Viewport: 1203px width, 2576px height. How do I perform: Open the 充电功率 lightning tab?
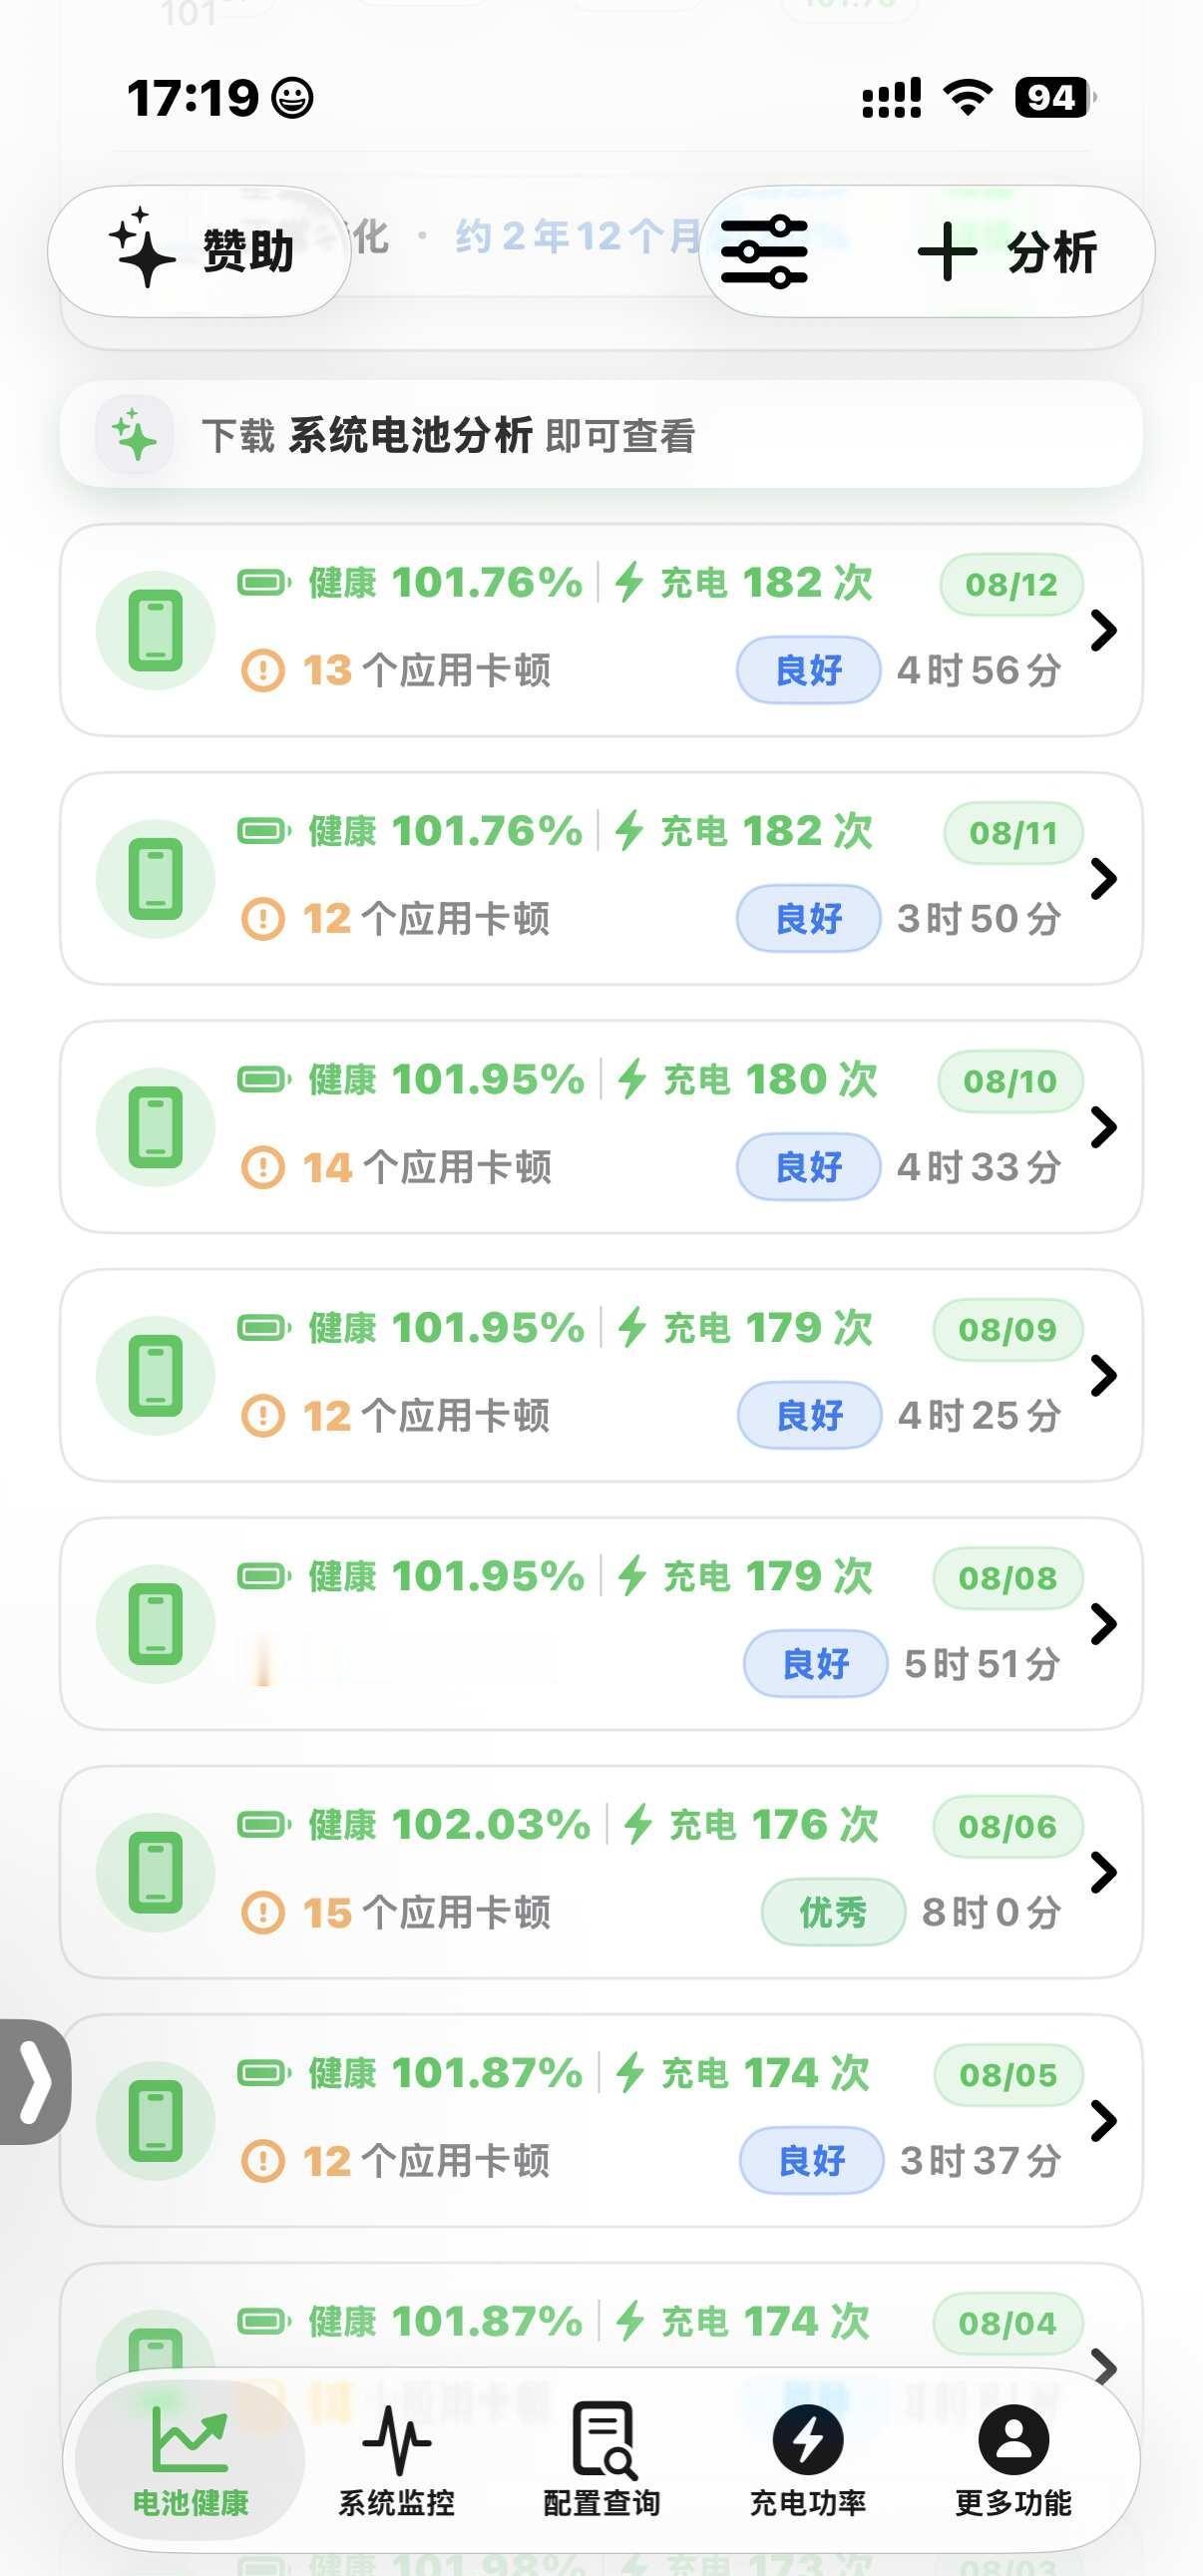(808, 2459)
